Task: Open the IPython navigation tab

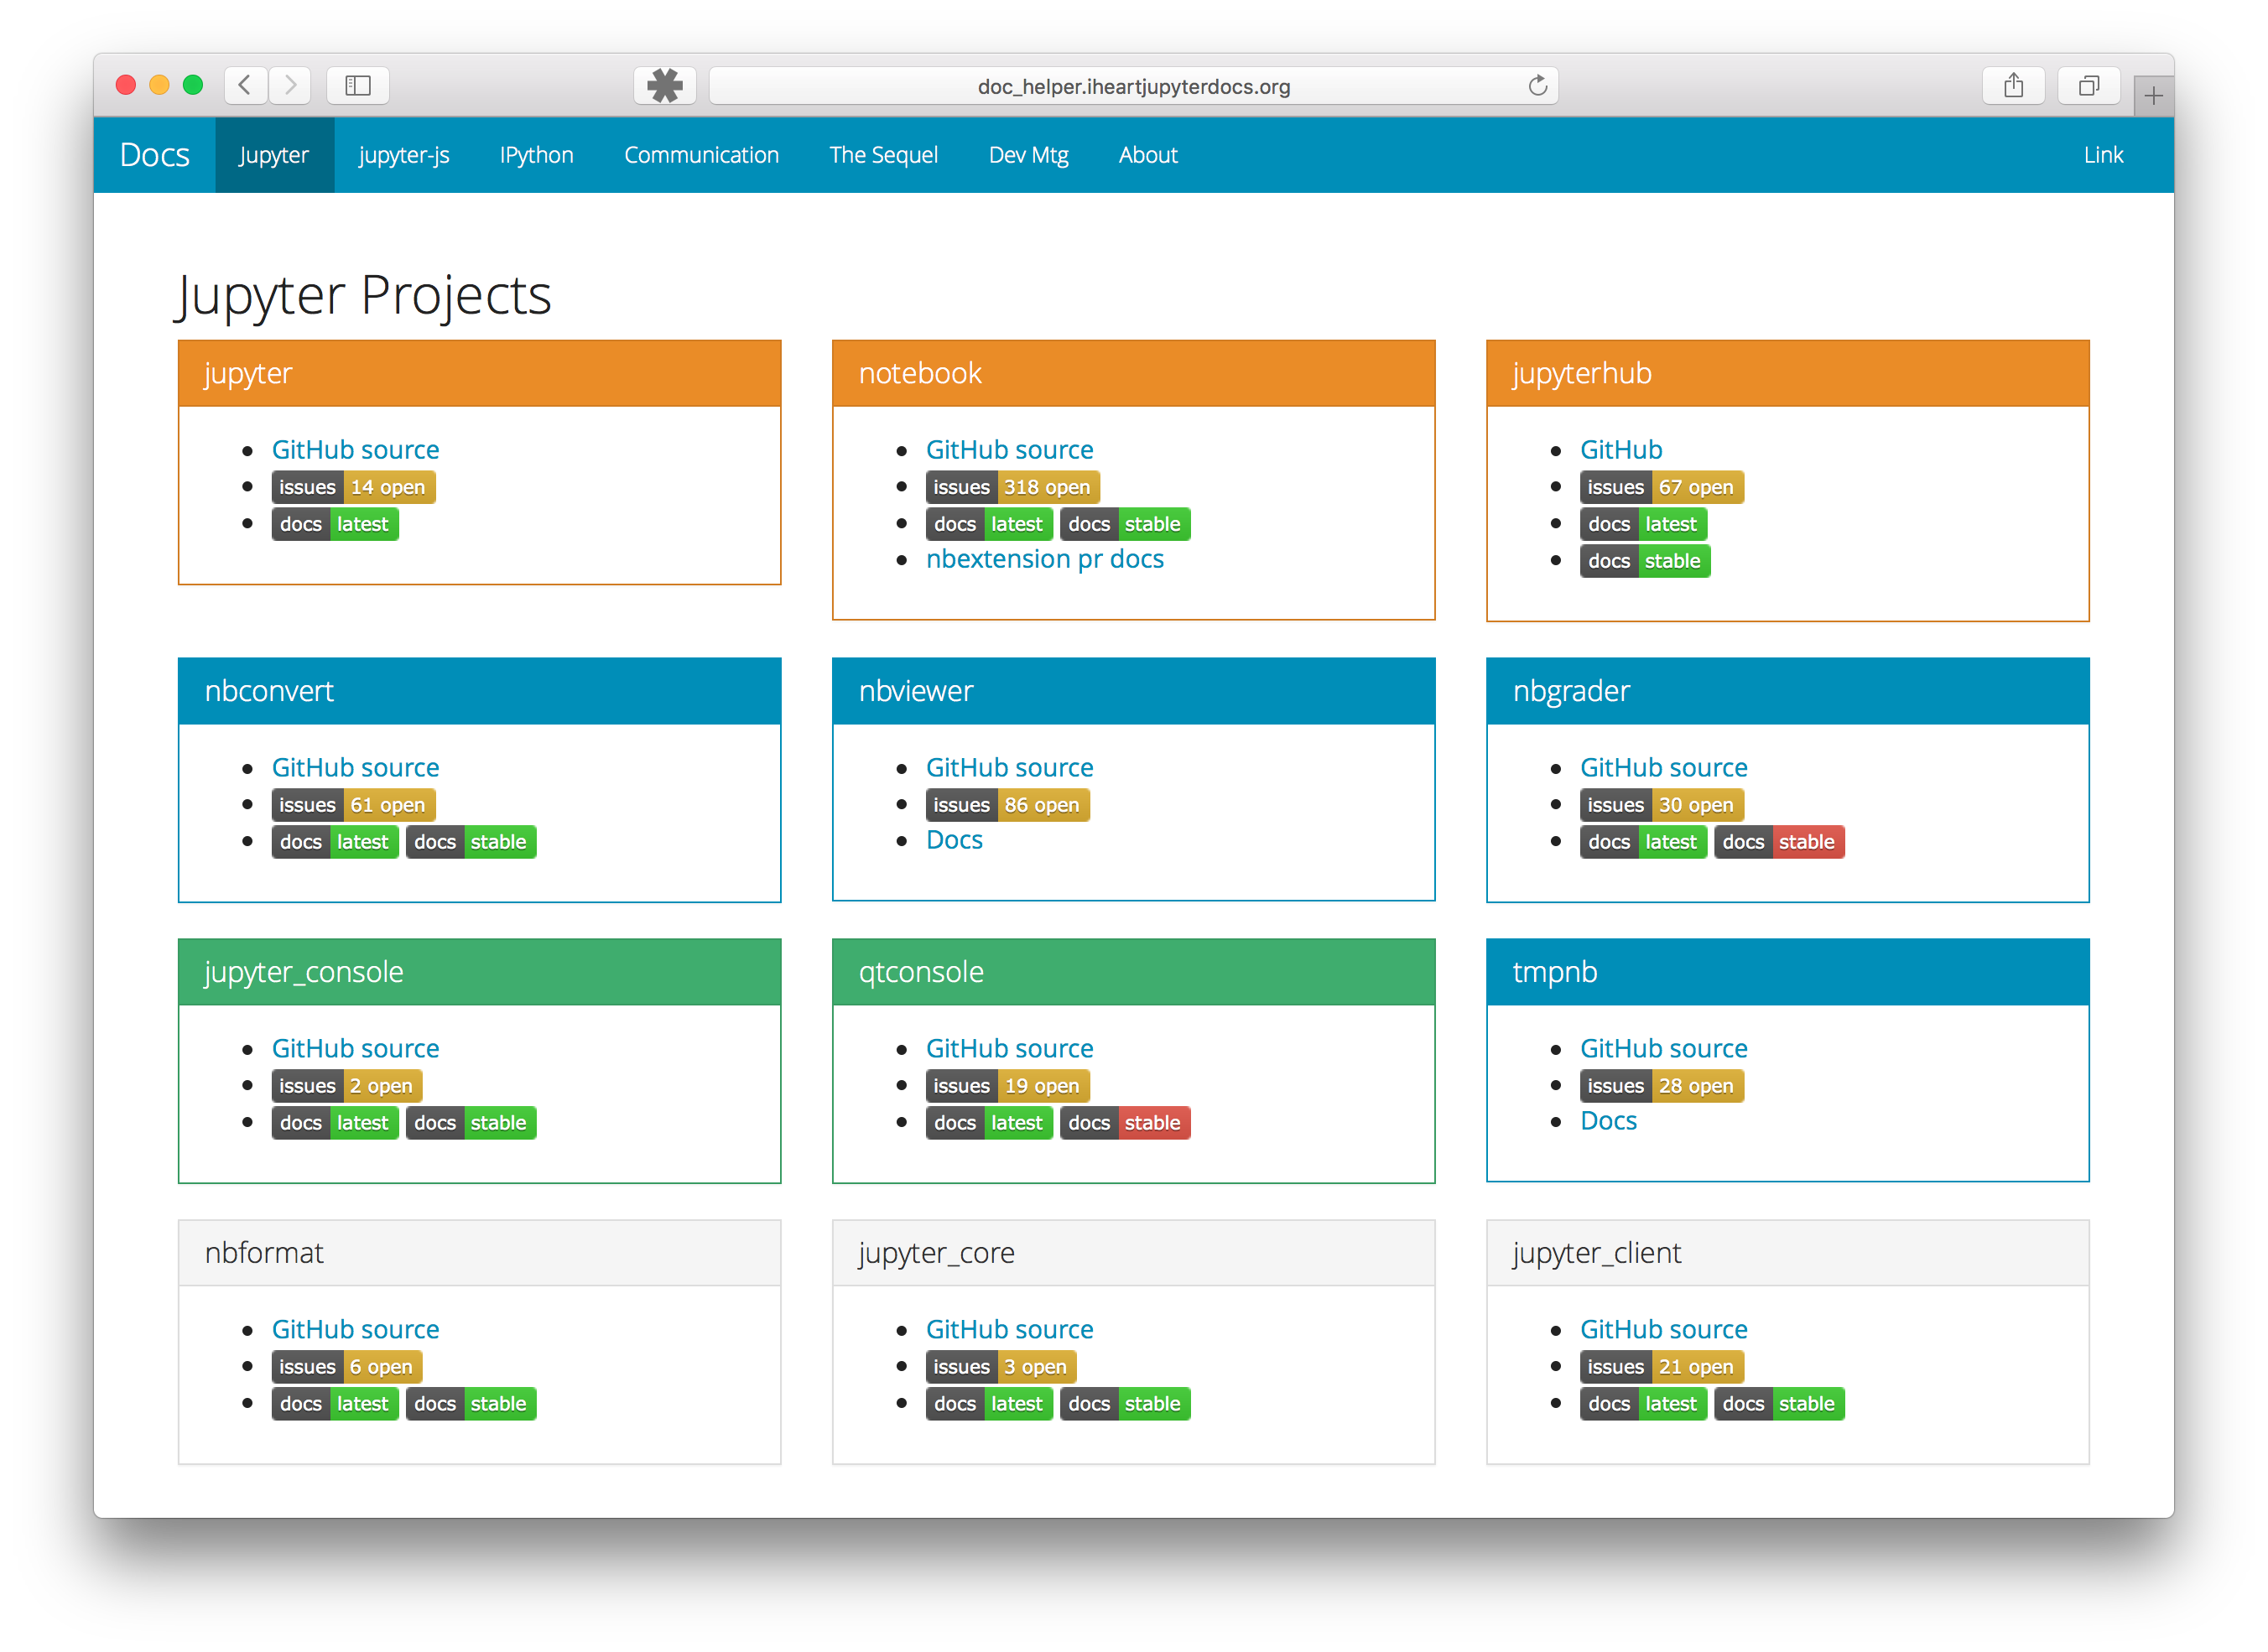Action: coord(537,155)
